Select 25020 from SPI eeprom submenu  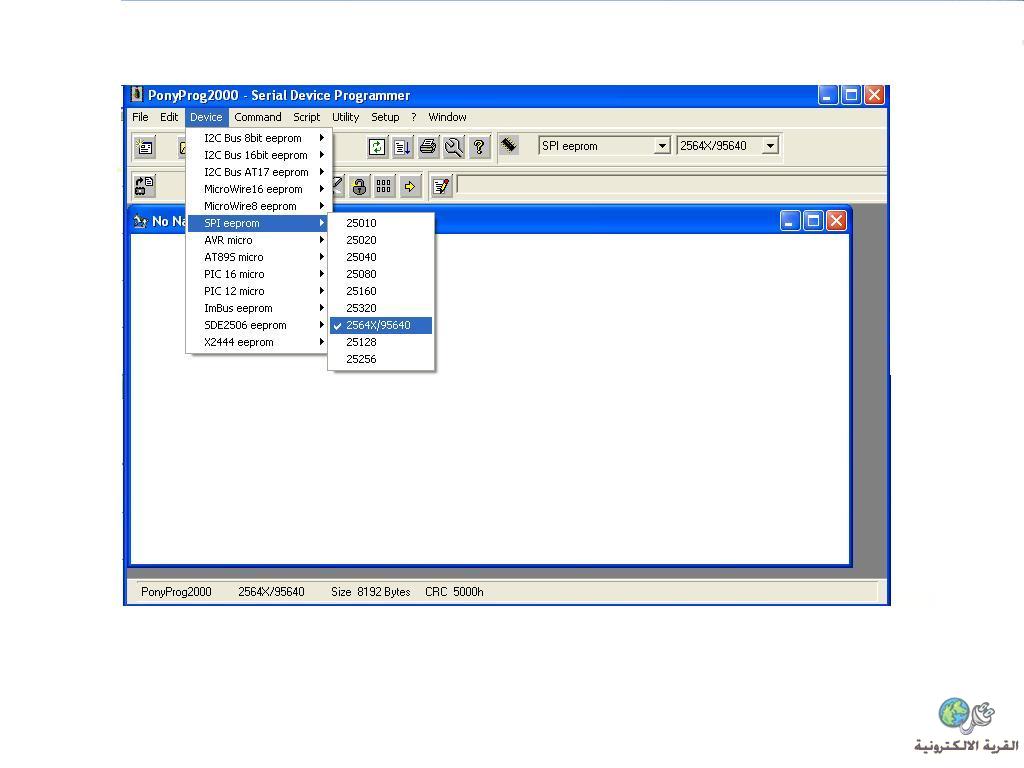(381, 240)
